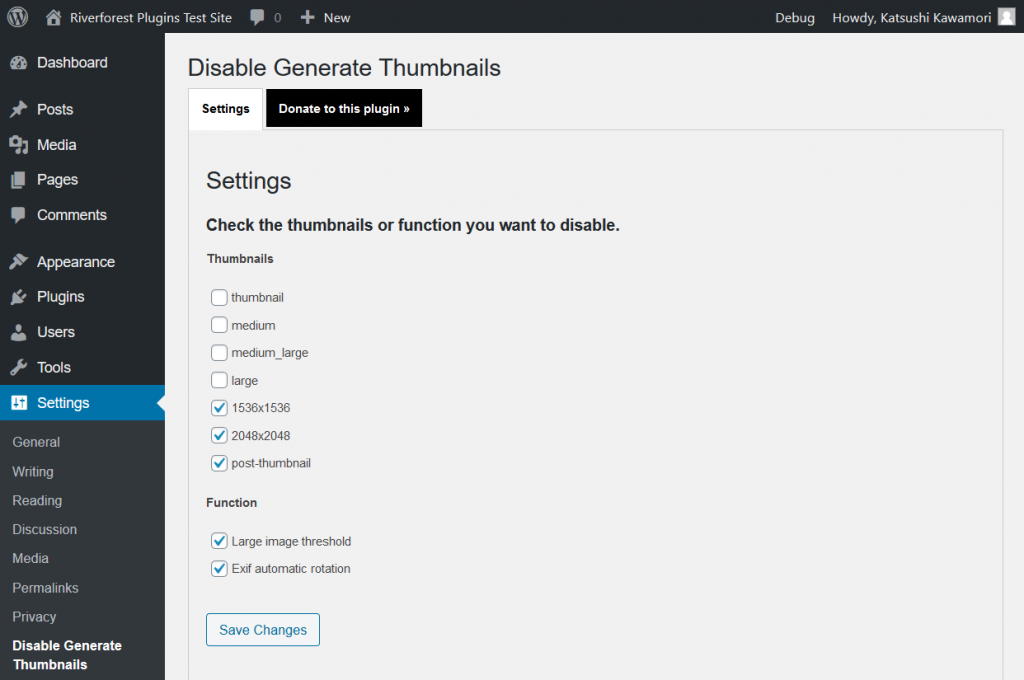Open the Donate to this plugin tab
The image size is (1024, 680).
point(344,109)
